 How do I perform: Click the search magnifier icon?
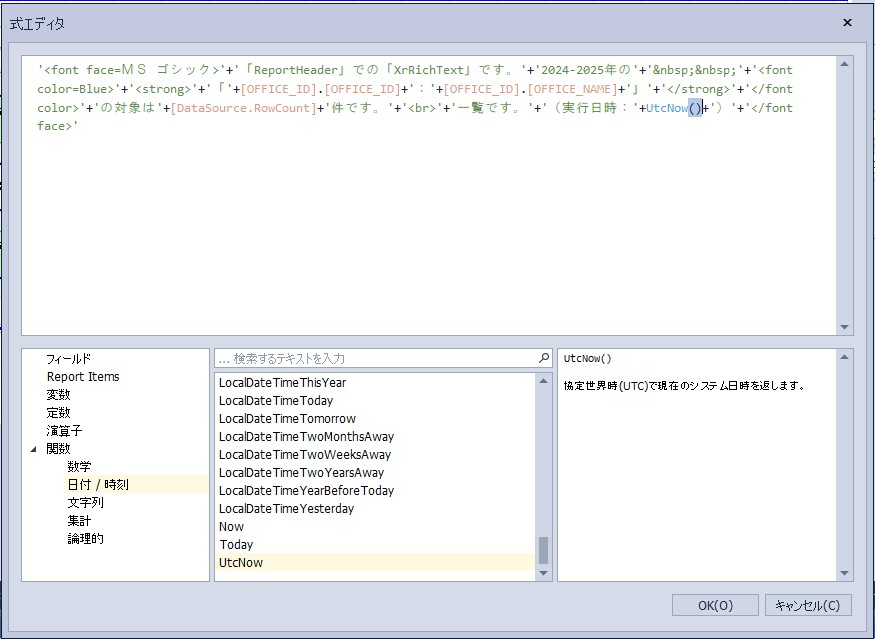tap(544, 358)
